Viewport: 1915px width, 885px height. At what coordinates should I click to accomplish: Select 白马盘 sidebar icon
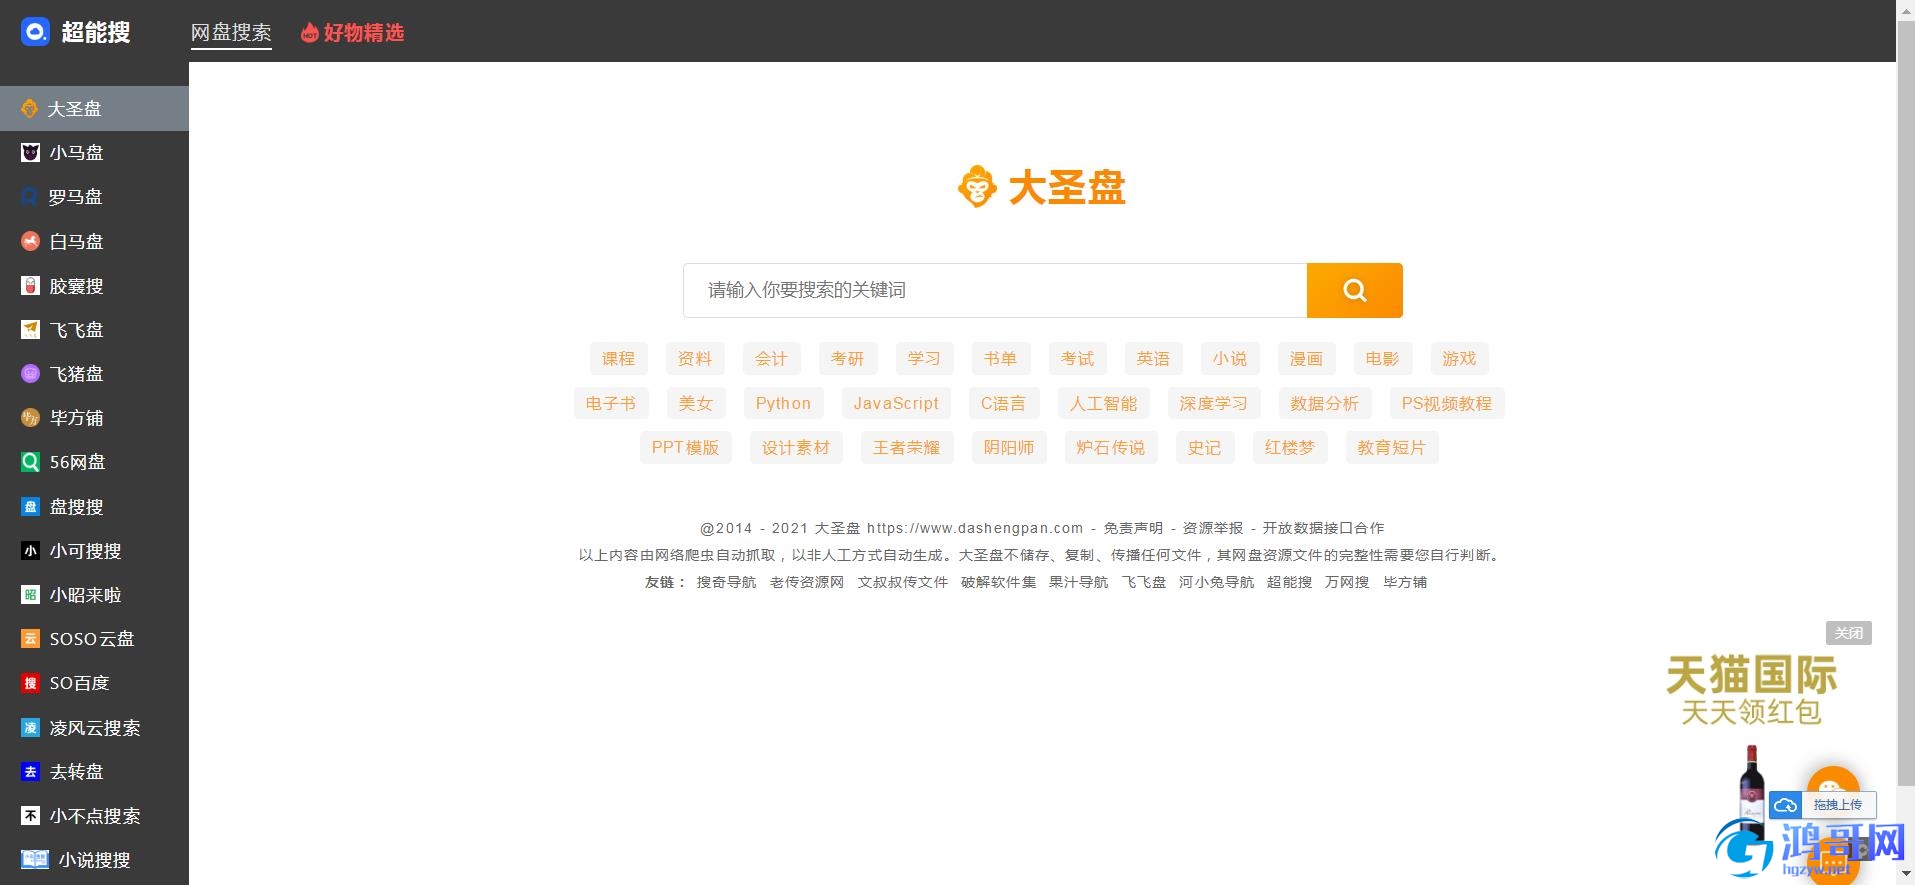(31, 241)
